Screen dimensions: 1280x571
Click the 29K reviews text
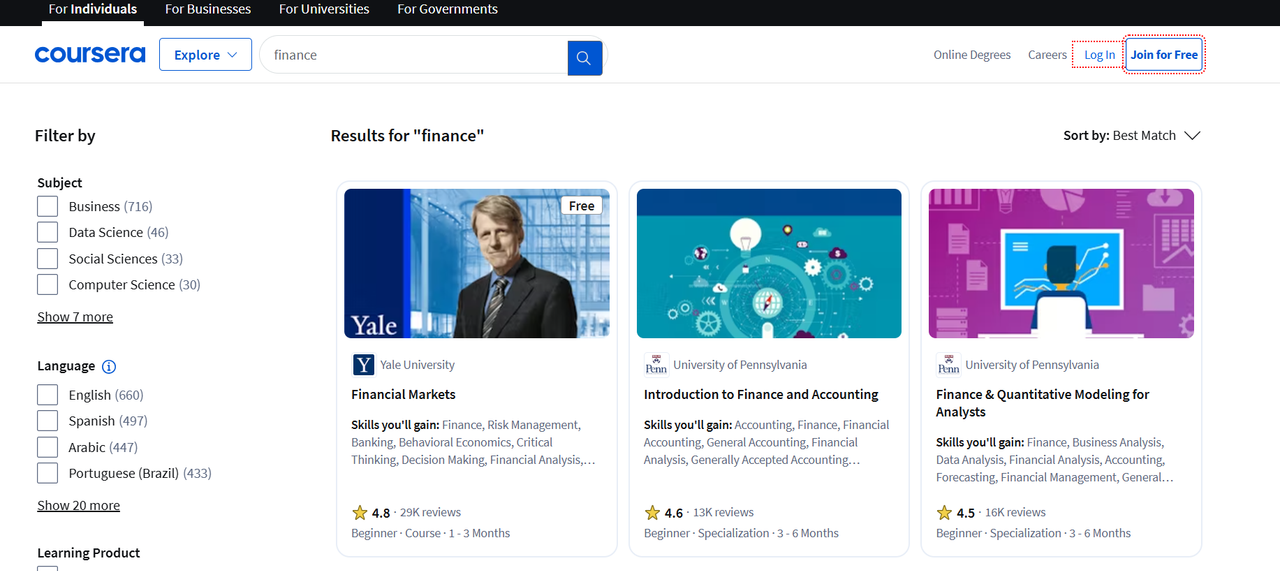[x=430, y=513]
